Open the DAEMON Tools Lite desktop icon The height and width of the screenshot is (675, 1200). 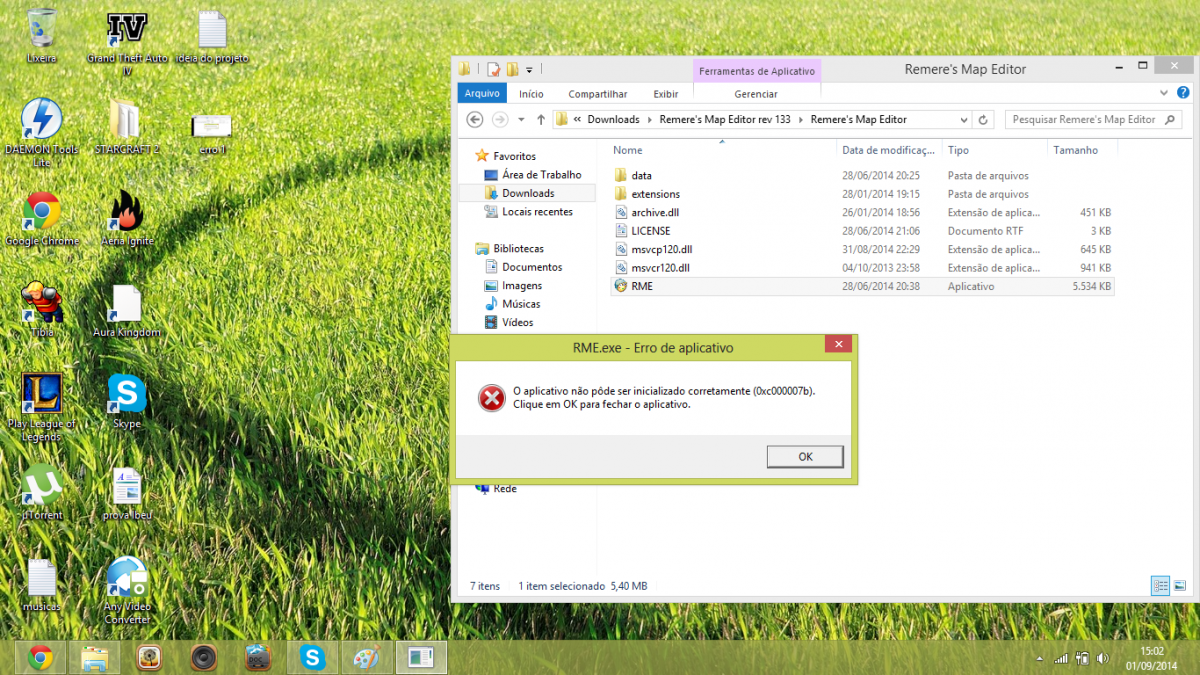coord(41,120)
